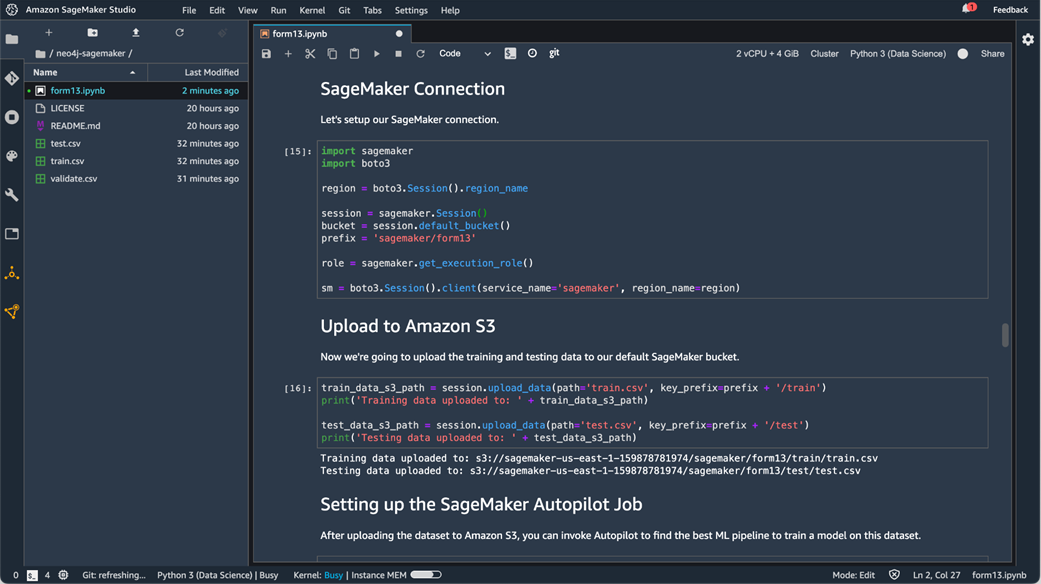
Task: Open the notifications bell
Action: (967, 10)
